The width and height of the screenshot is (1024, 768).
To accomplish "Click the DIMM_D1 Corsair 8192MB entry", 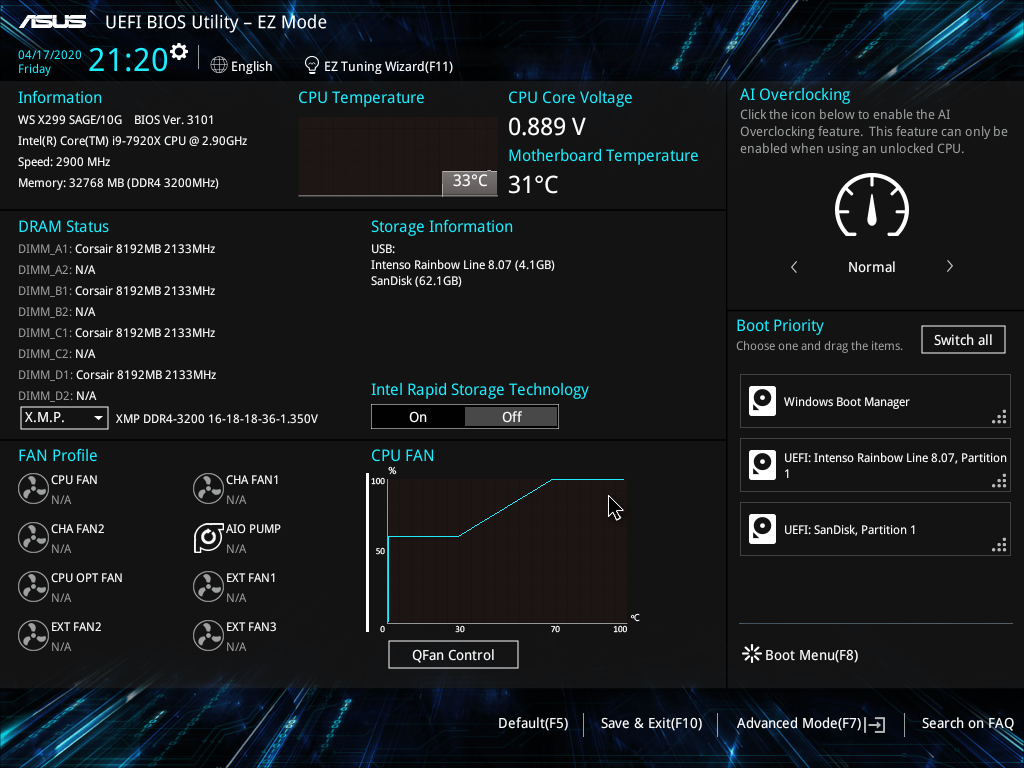I will (117, 375).
